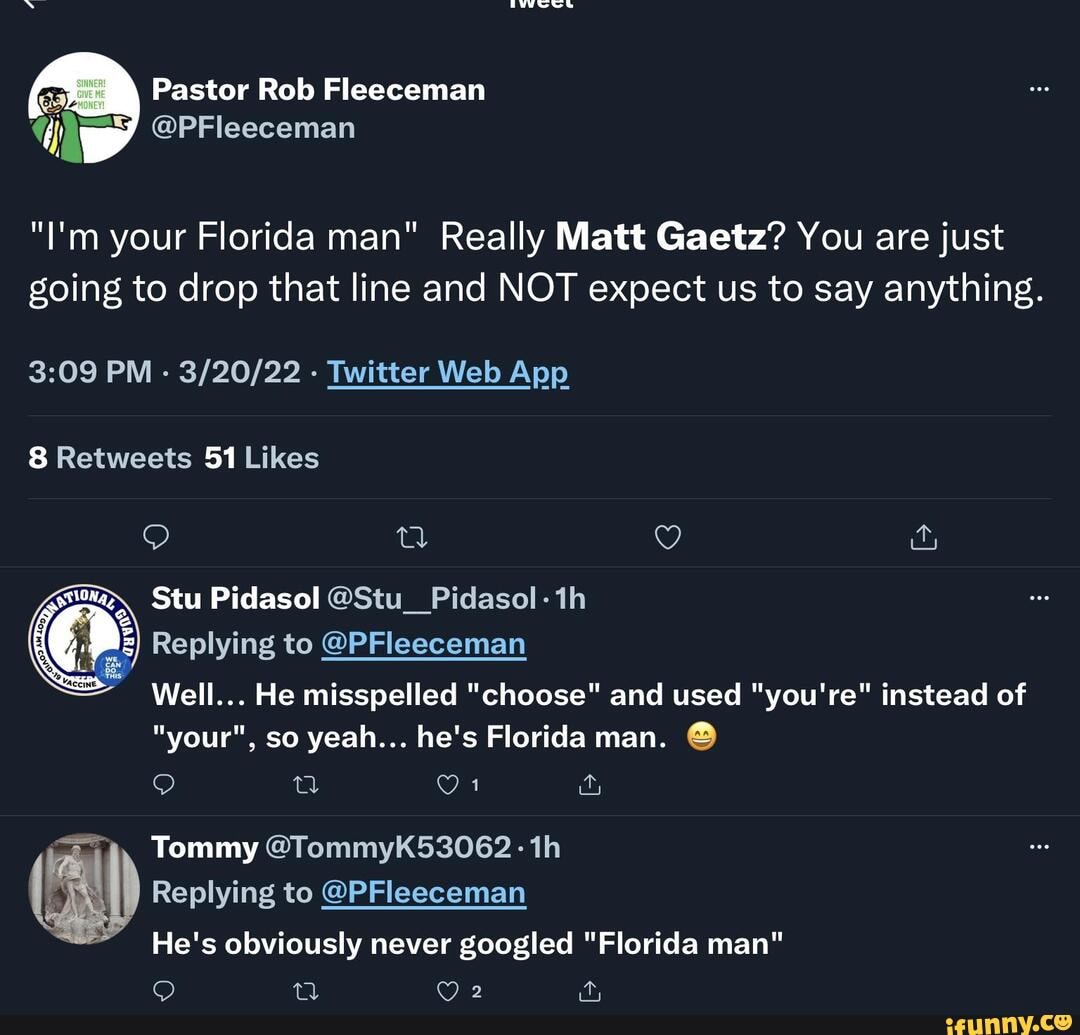Open the share icon on Tommy's reply

pos(589,991)
